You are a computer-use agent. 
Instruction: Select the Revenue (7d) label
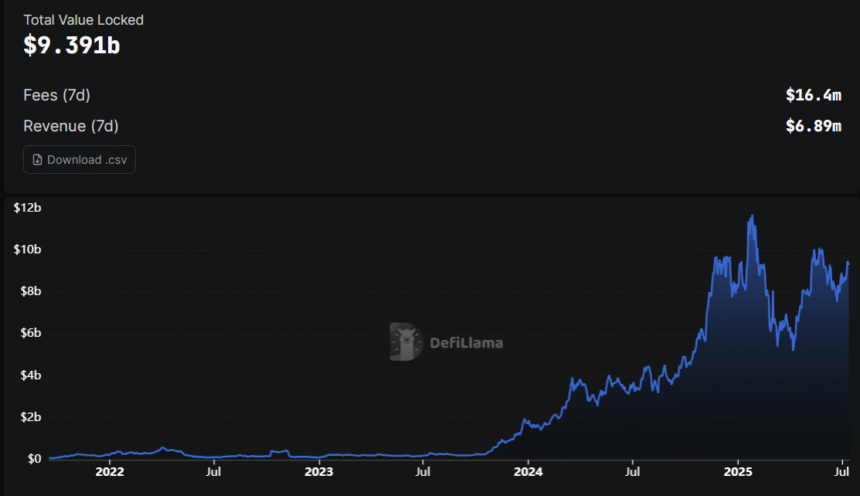coord(77,126)
